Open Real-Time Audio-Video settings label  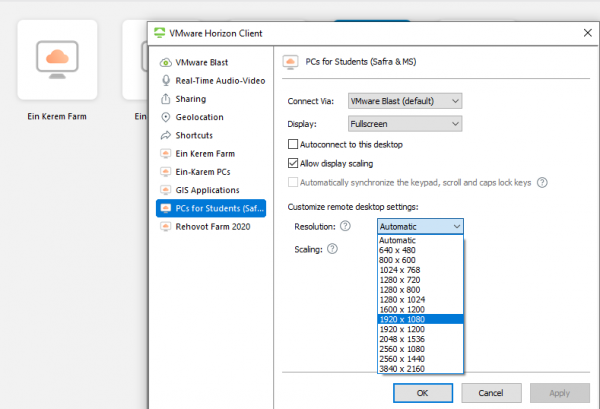(x=220, y=81)
